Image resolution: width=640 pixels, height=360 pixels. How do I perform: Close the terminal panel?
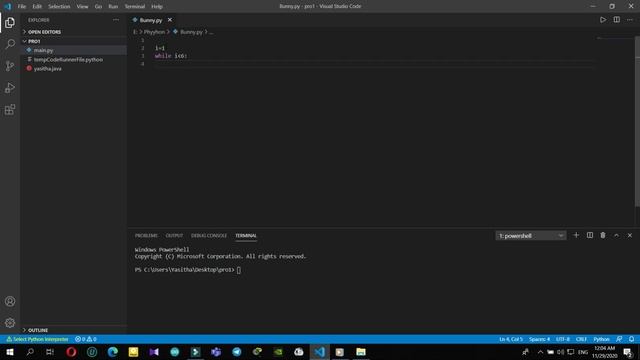click(x=630, y=235)
